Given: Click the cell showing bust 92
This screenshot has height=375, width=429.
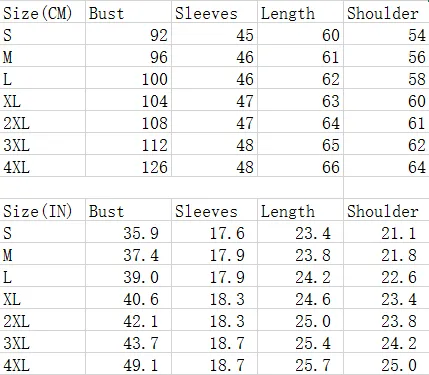Looking at the screenshot, I should coord(128,34).
